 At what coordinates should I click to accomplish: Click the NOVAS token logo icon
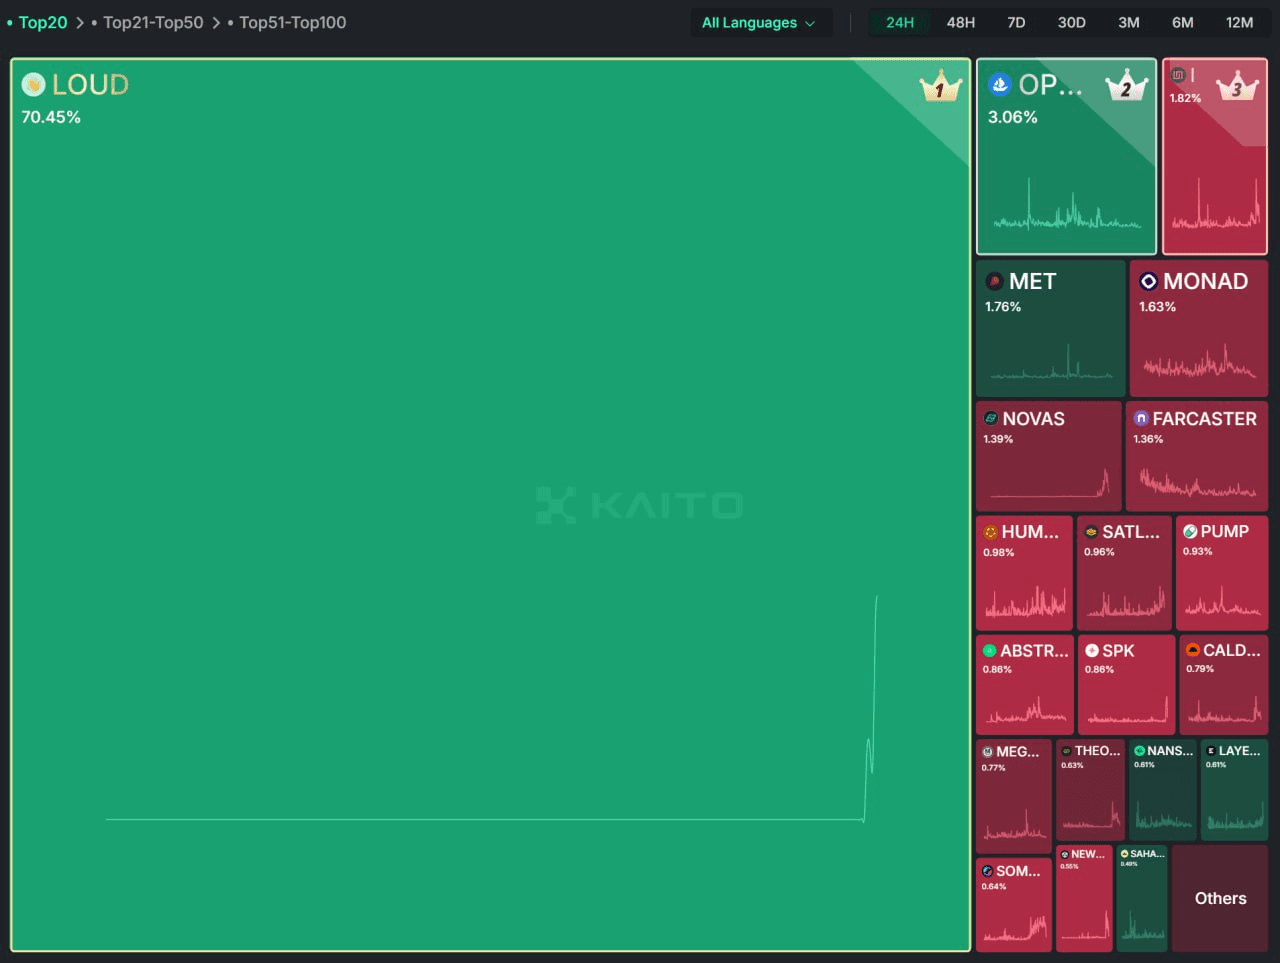(990, 418)
